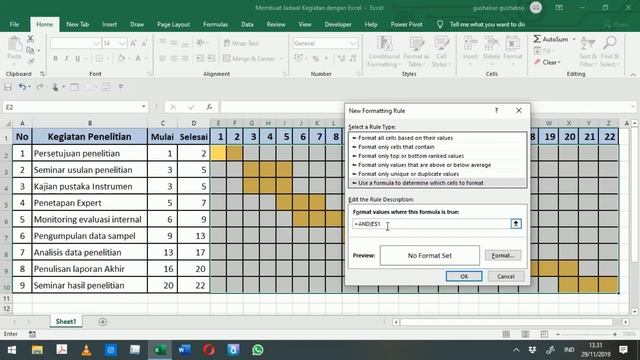The image size is (640, 360).
Task: Open the font size dropdown
Action: [x=122, y=43]
